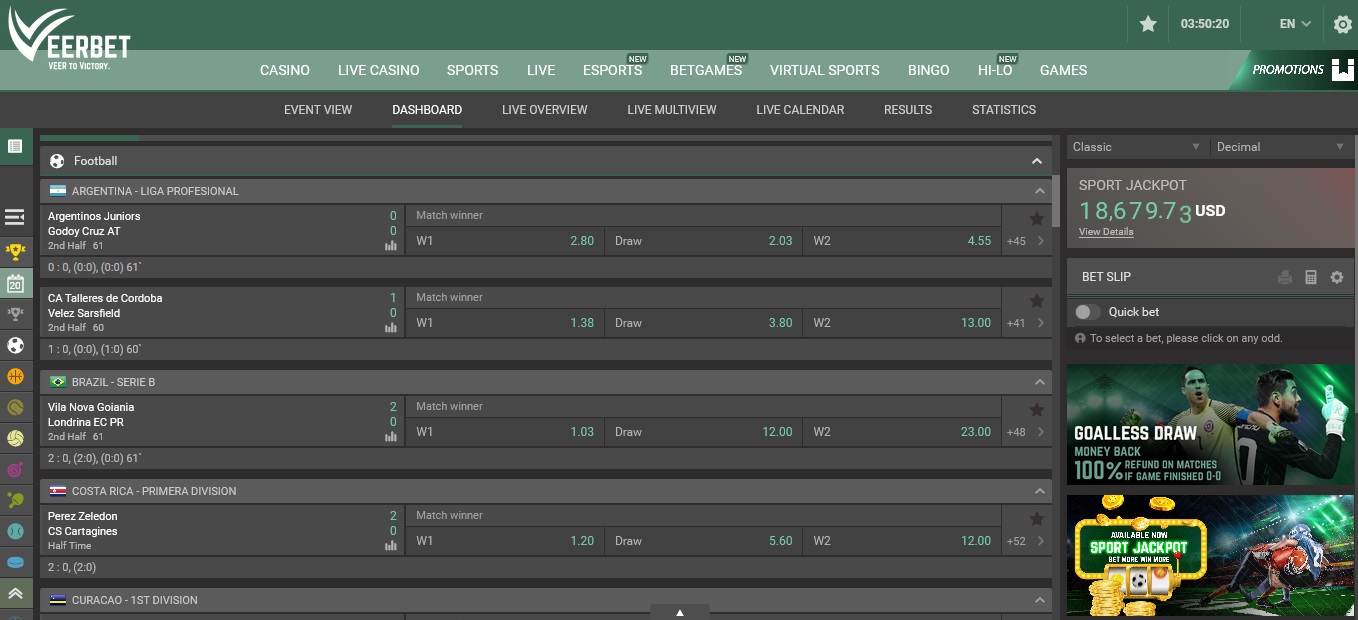Expand the bottom panel arrow
Viewport: 1358px width, 620px height.
tap(680, 612)
